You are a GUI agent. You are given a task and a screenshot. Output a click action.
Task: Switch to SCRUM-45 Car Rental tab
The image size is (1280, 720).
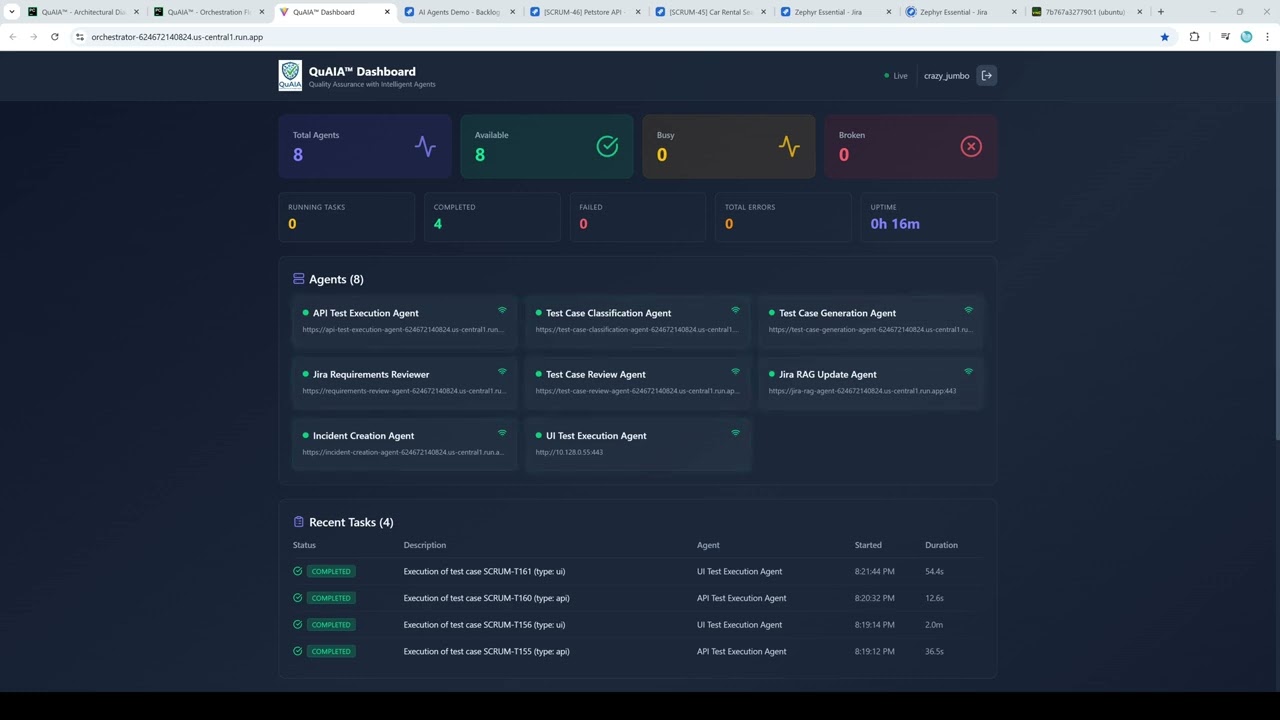(x=711, y=12)
